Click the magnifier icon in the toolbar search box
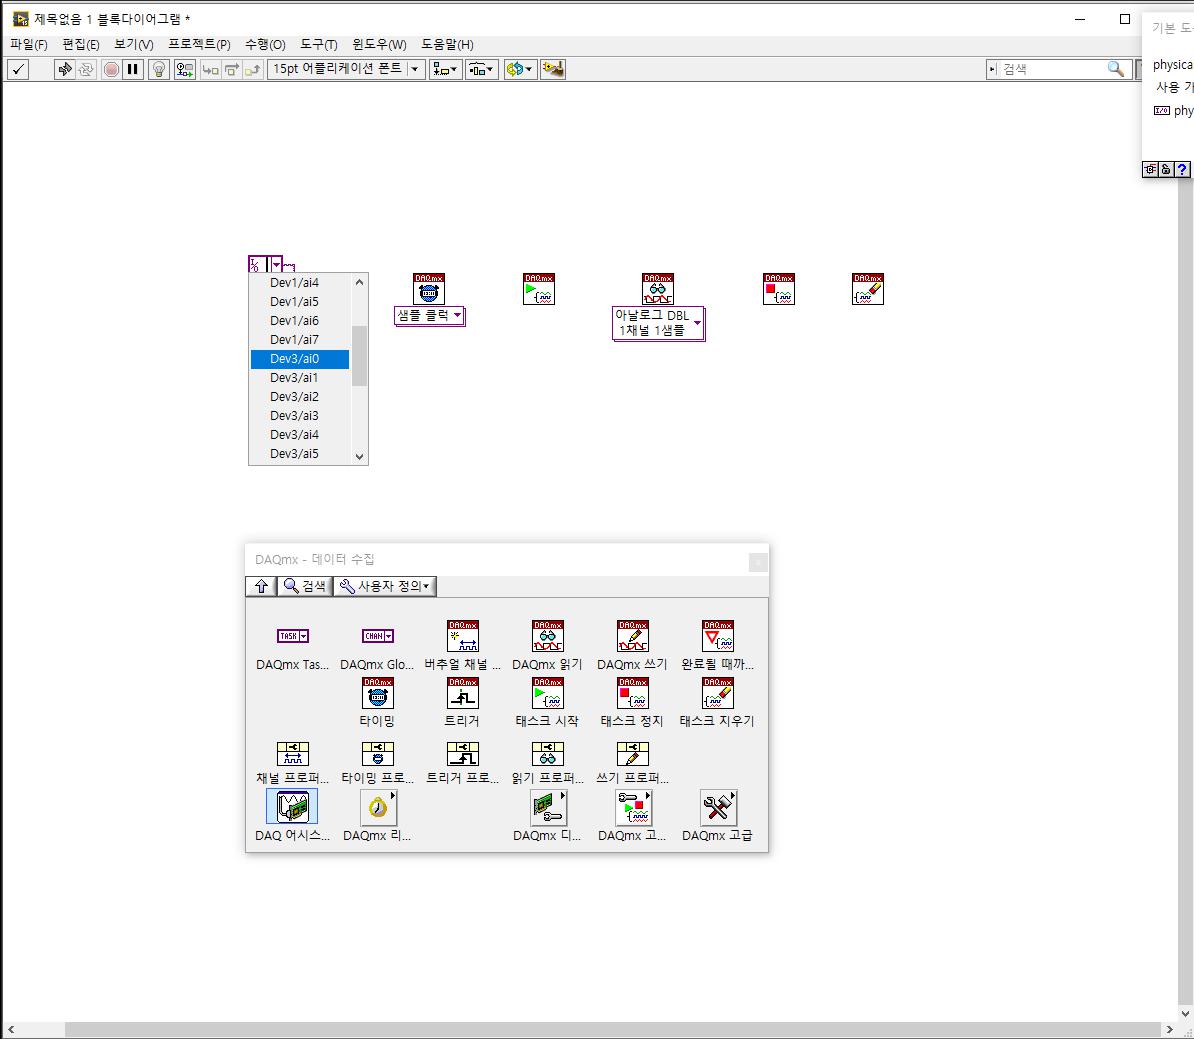 (x=1116, y=69)
